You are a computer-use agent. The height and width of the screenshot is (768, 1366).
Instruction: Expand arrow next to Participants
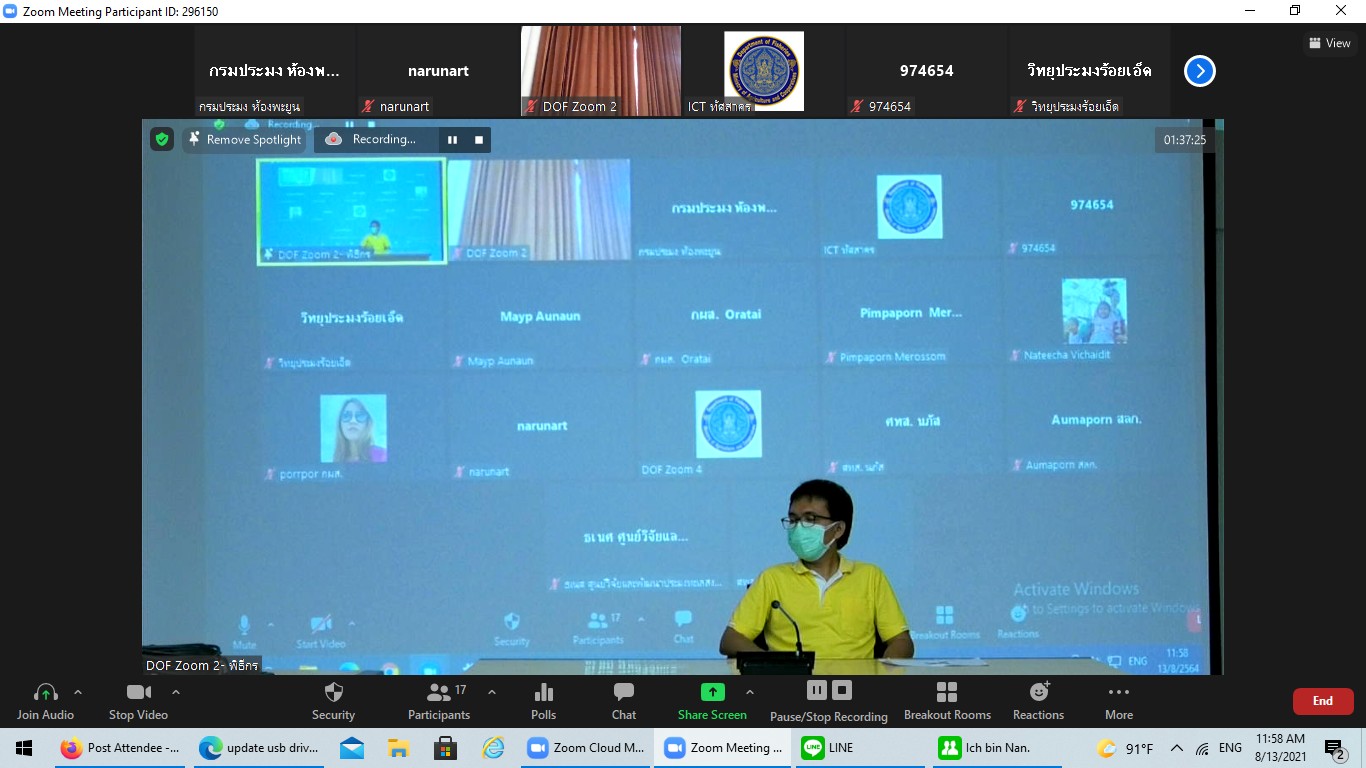(492, 692)
